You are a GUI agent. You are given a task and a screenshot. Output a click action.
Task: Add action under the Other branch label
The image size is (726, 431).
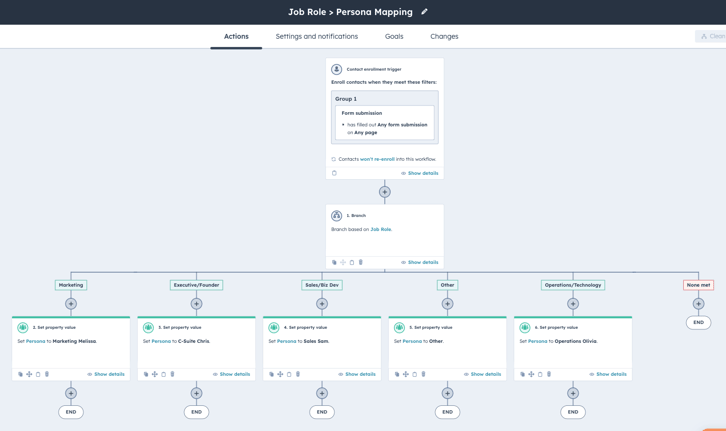tap(447, 304)
